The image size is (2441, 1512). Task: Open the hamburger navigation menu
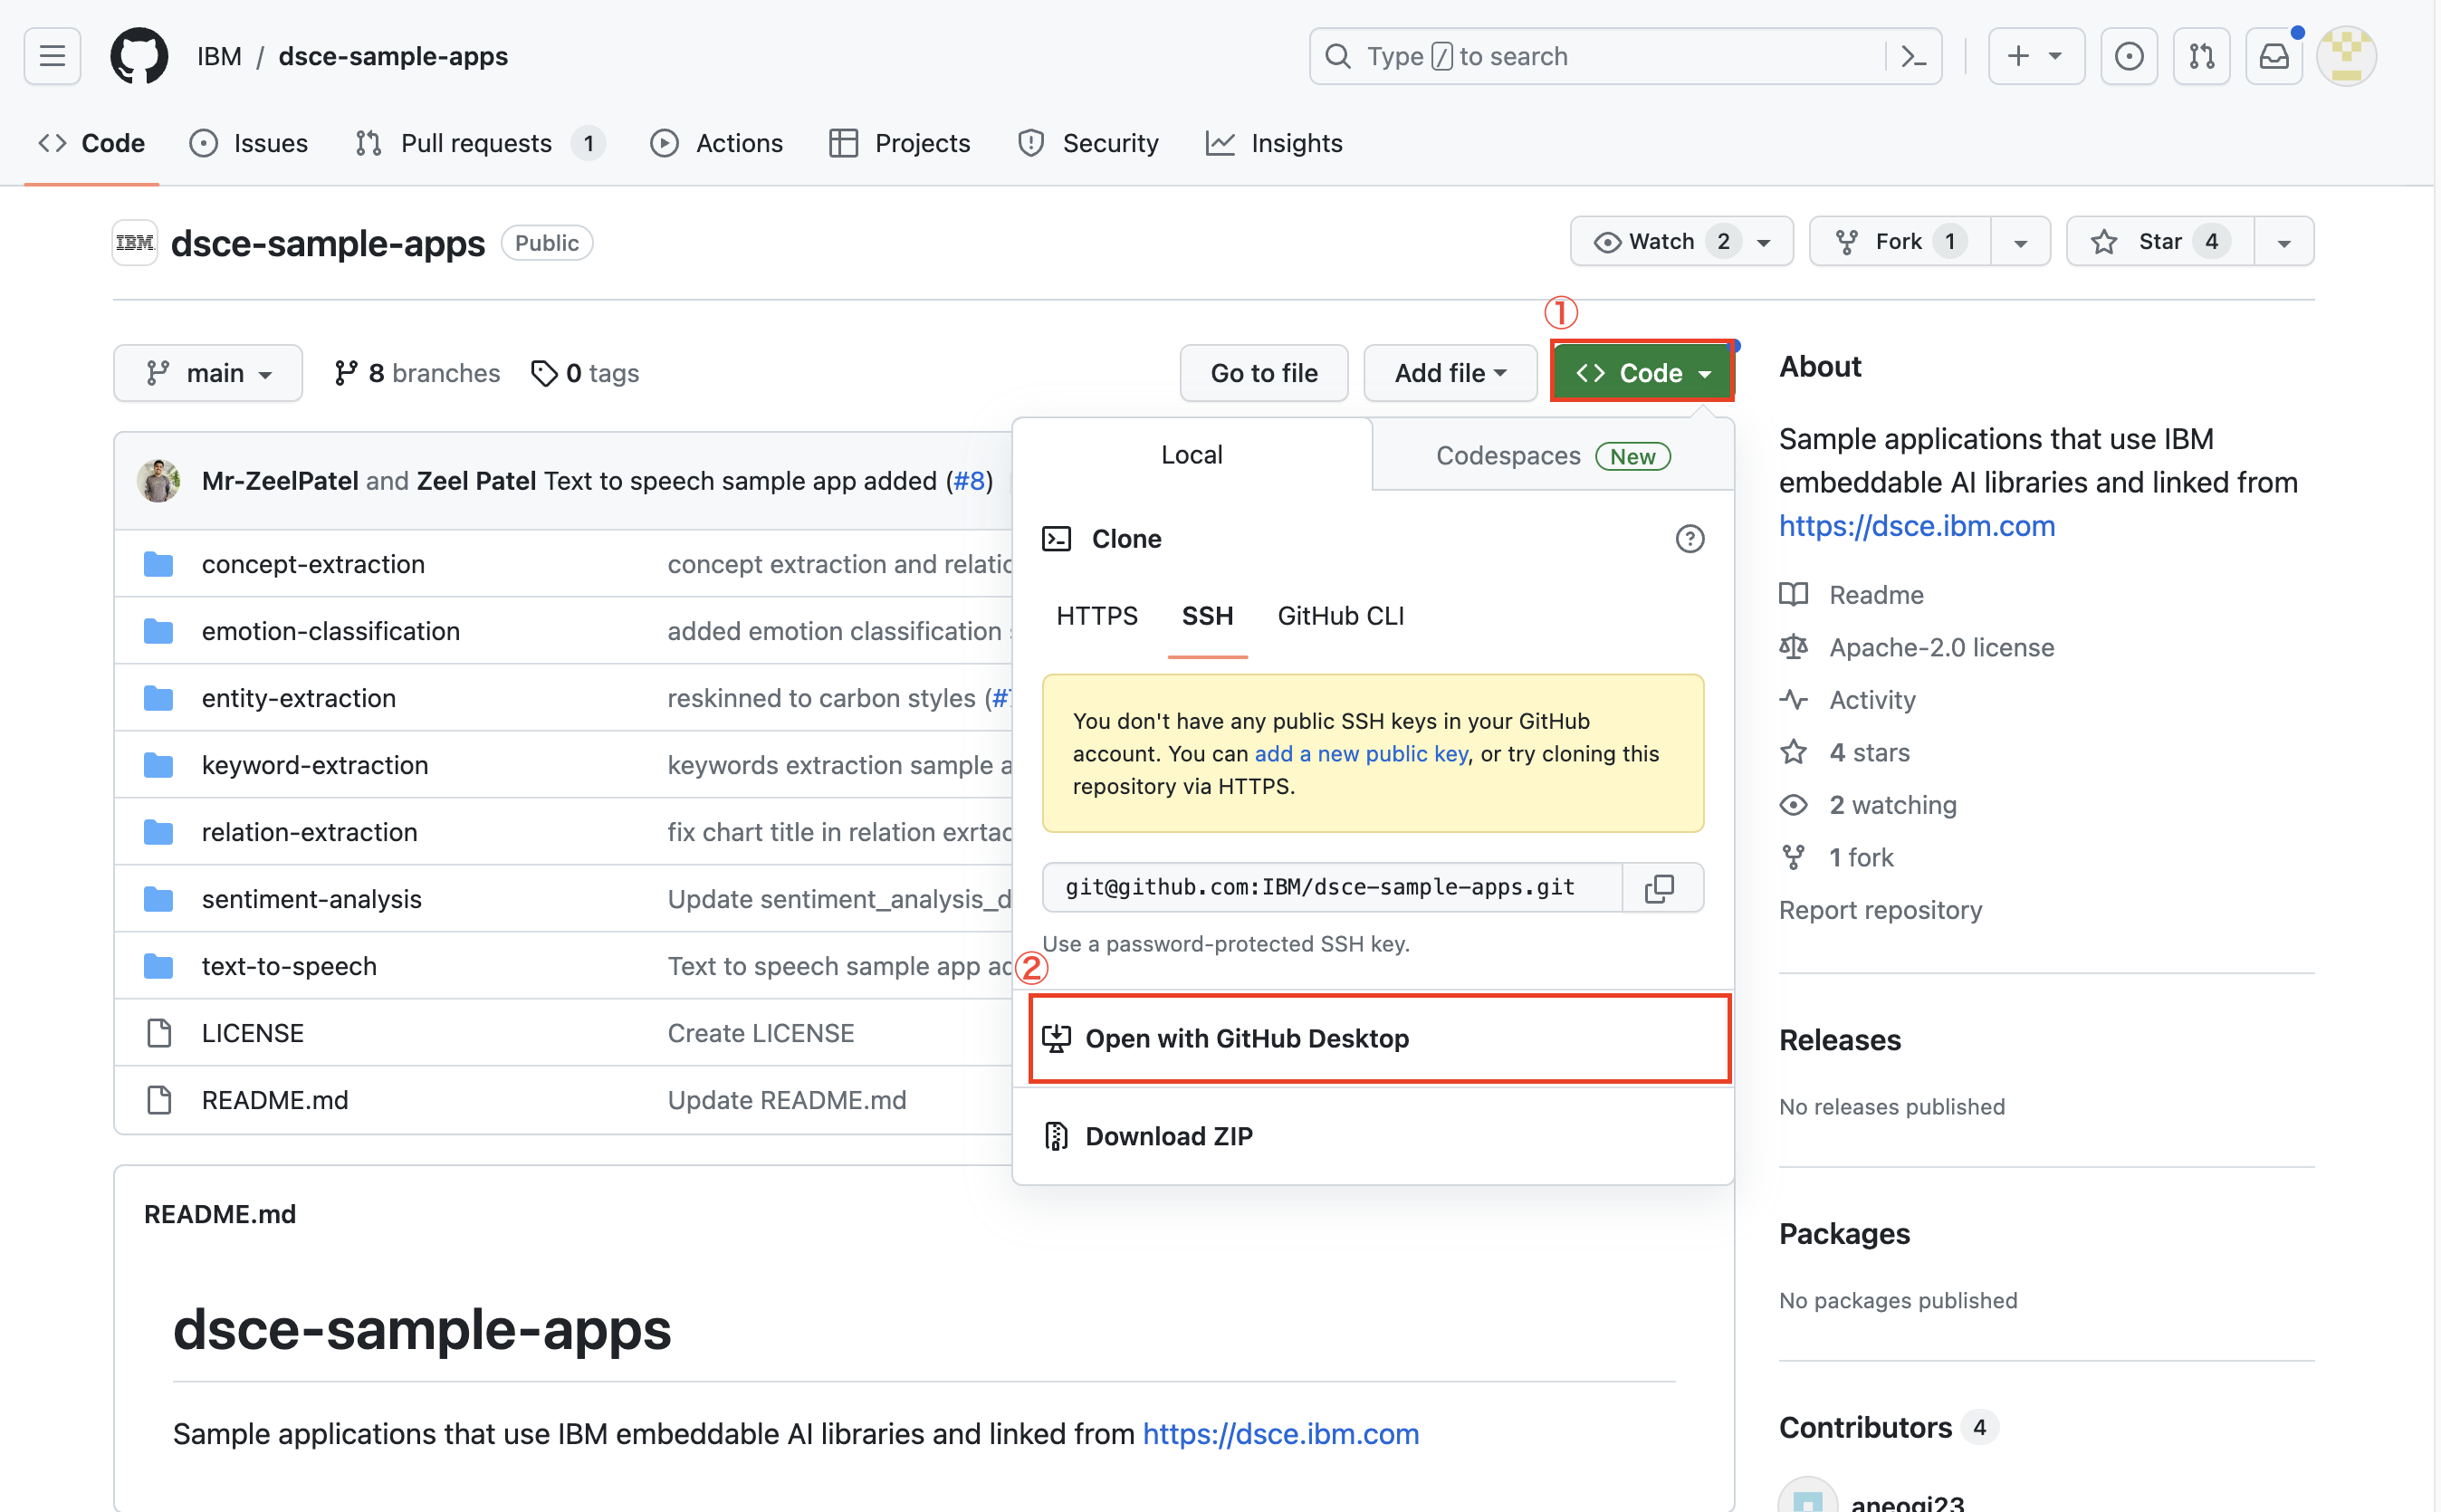pos(52,56)
